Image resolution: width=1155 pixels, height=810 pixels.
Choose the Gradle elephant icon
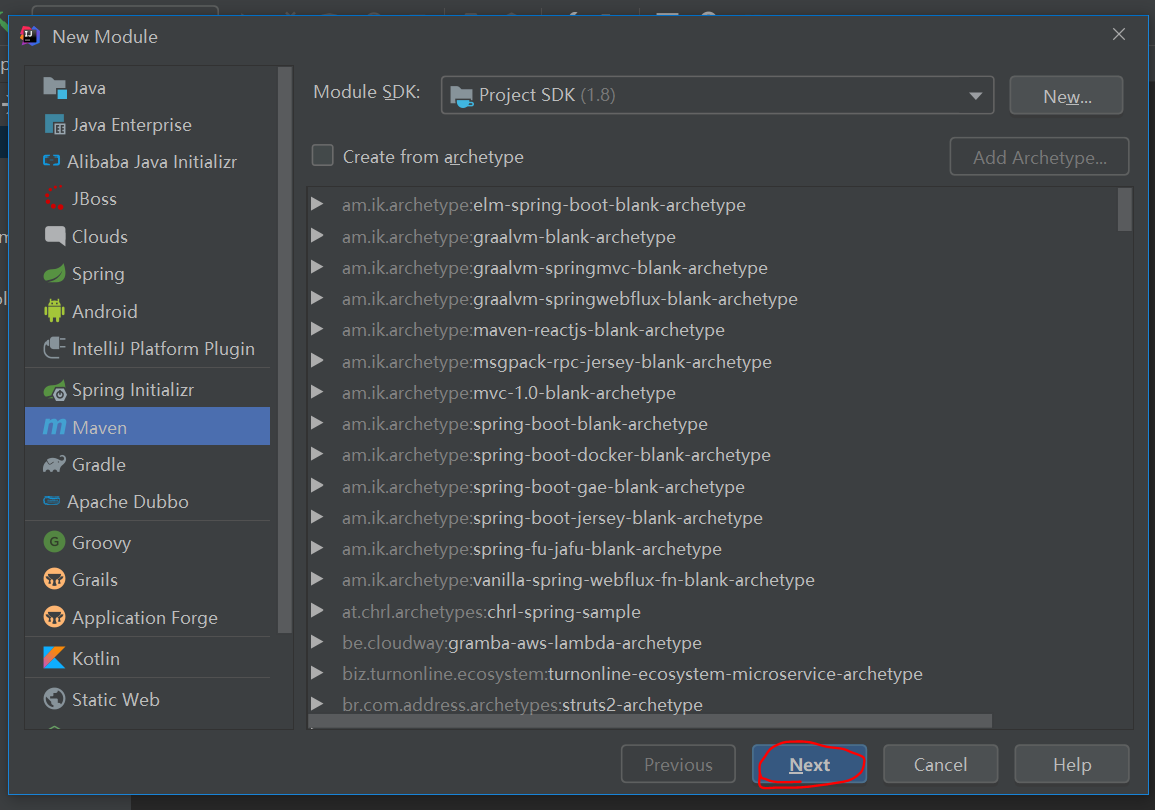(x=55, y=465)
